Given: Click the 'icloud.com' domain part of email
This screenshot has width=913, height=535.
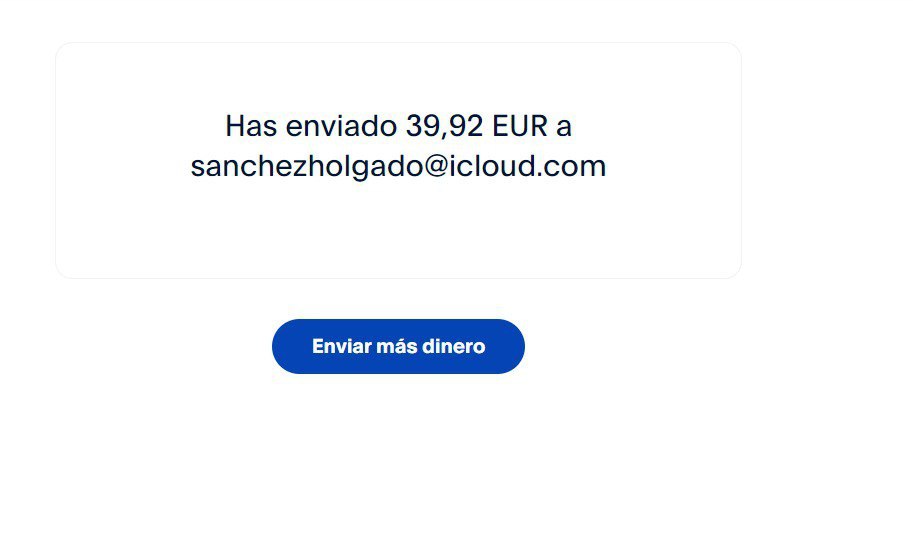Looking at the screenshot, I should point(528,166).
